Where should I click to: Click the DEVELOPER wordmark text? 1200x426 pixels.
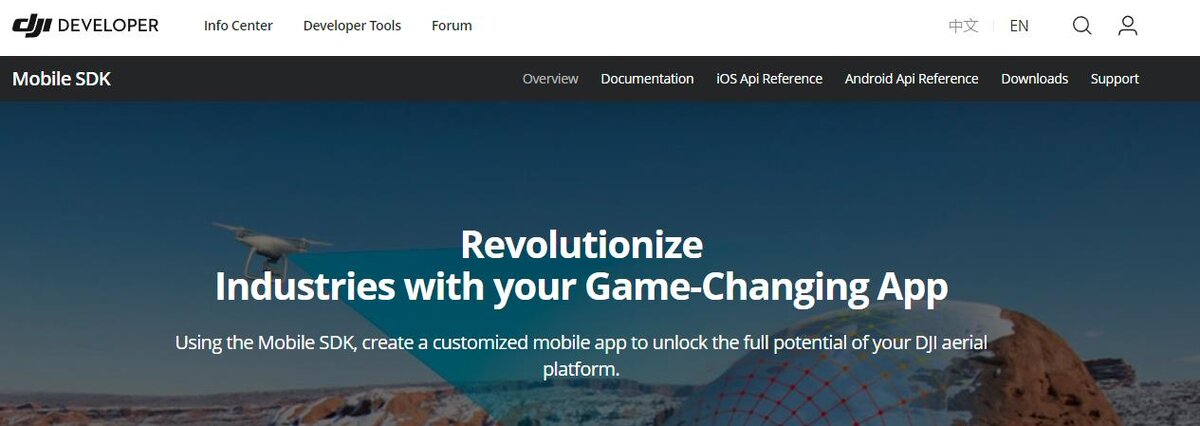pos(109,26)
